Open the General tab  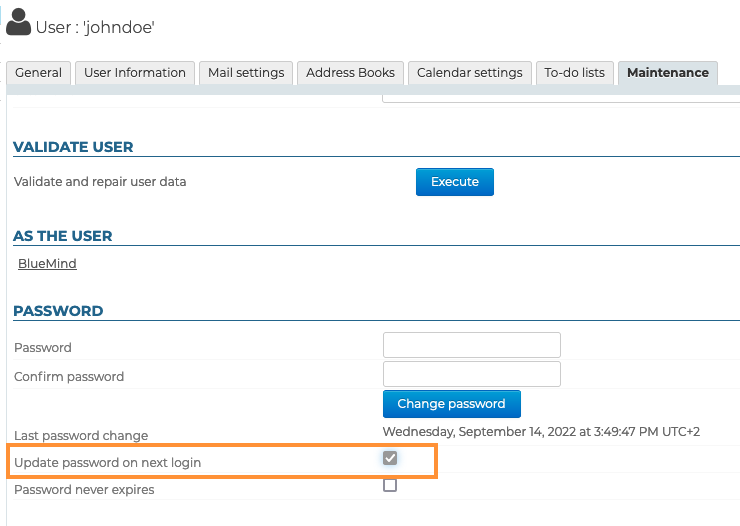[39, 73]
